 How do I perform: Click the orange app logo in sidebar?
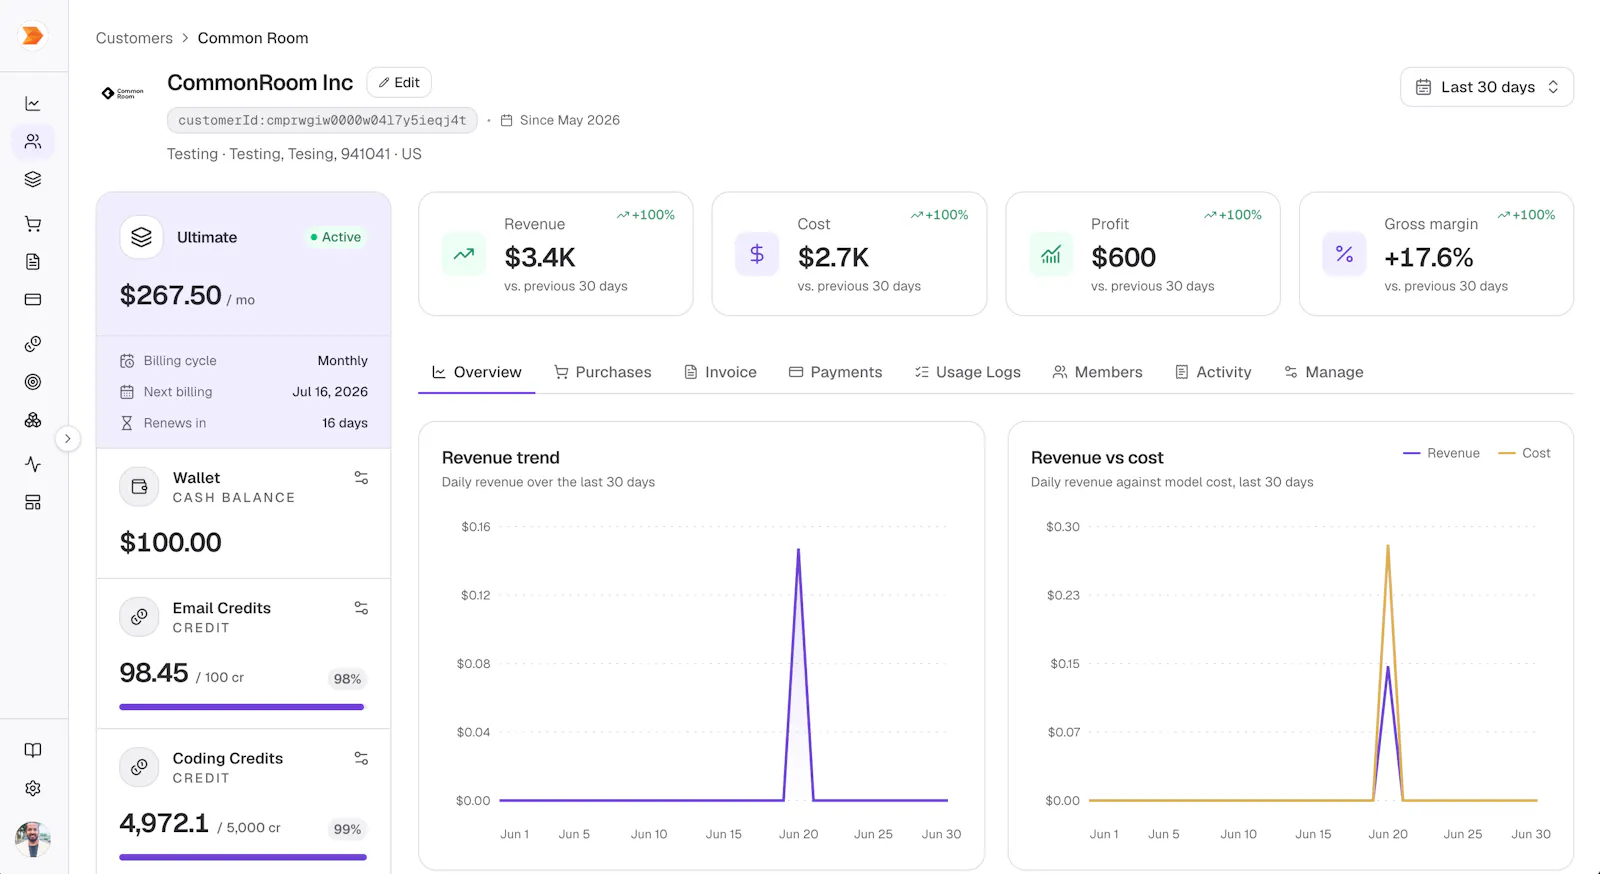(x=33, y=36)
